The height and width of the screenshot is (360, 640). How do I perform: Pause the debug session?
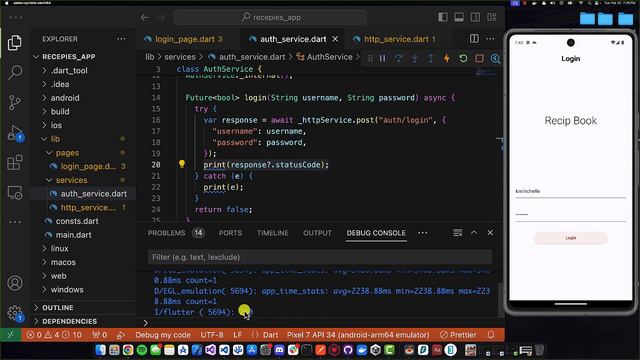pyautogui.click(x=382, y=58)
